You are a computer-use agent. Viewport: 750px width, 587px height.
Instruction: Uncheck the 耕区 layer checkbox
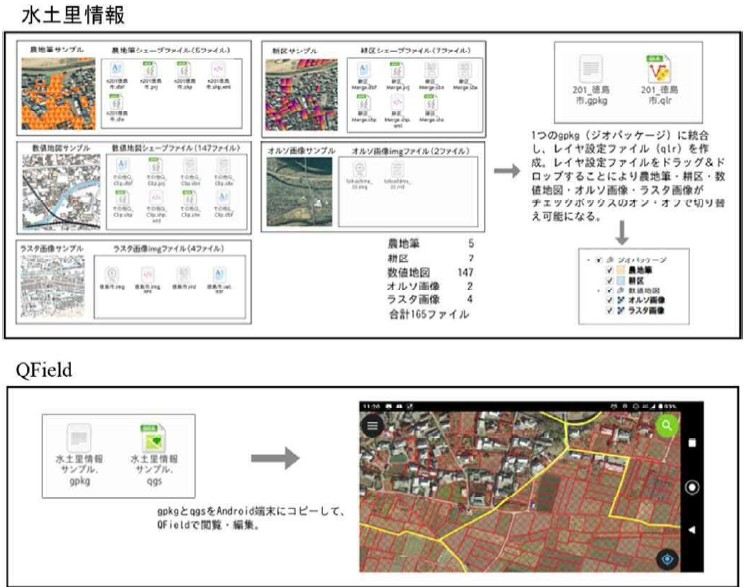click(x=609, y=281)
